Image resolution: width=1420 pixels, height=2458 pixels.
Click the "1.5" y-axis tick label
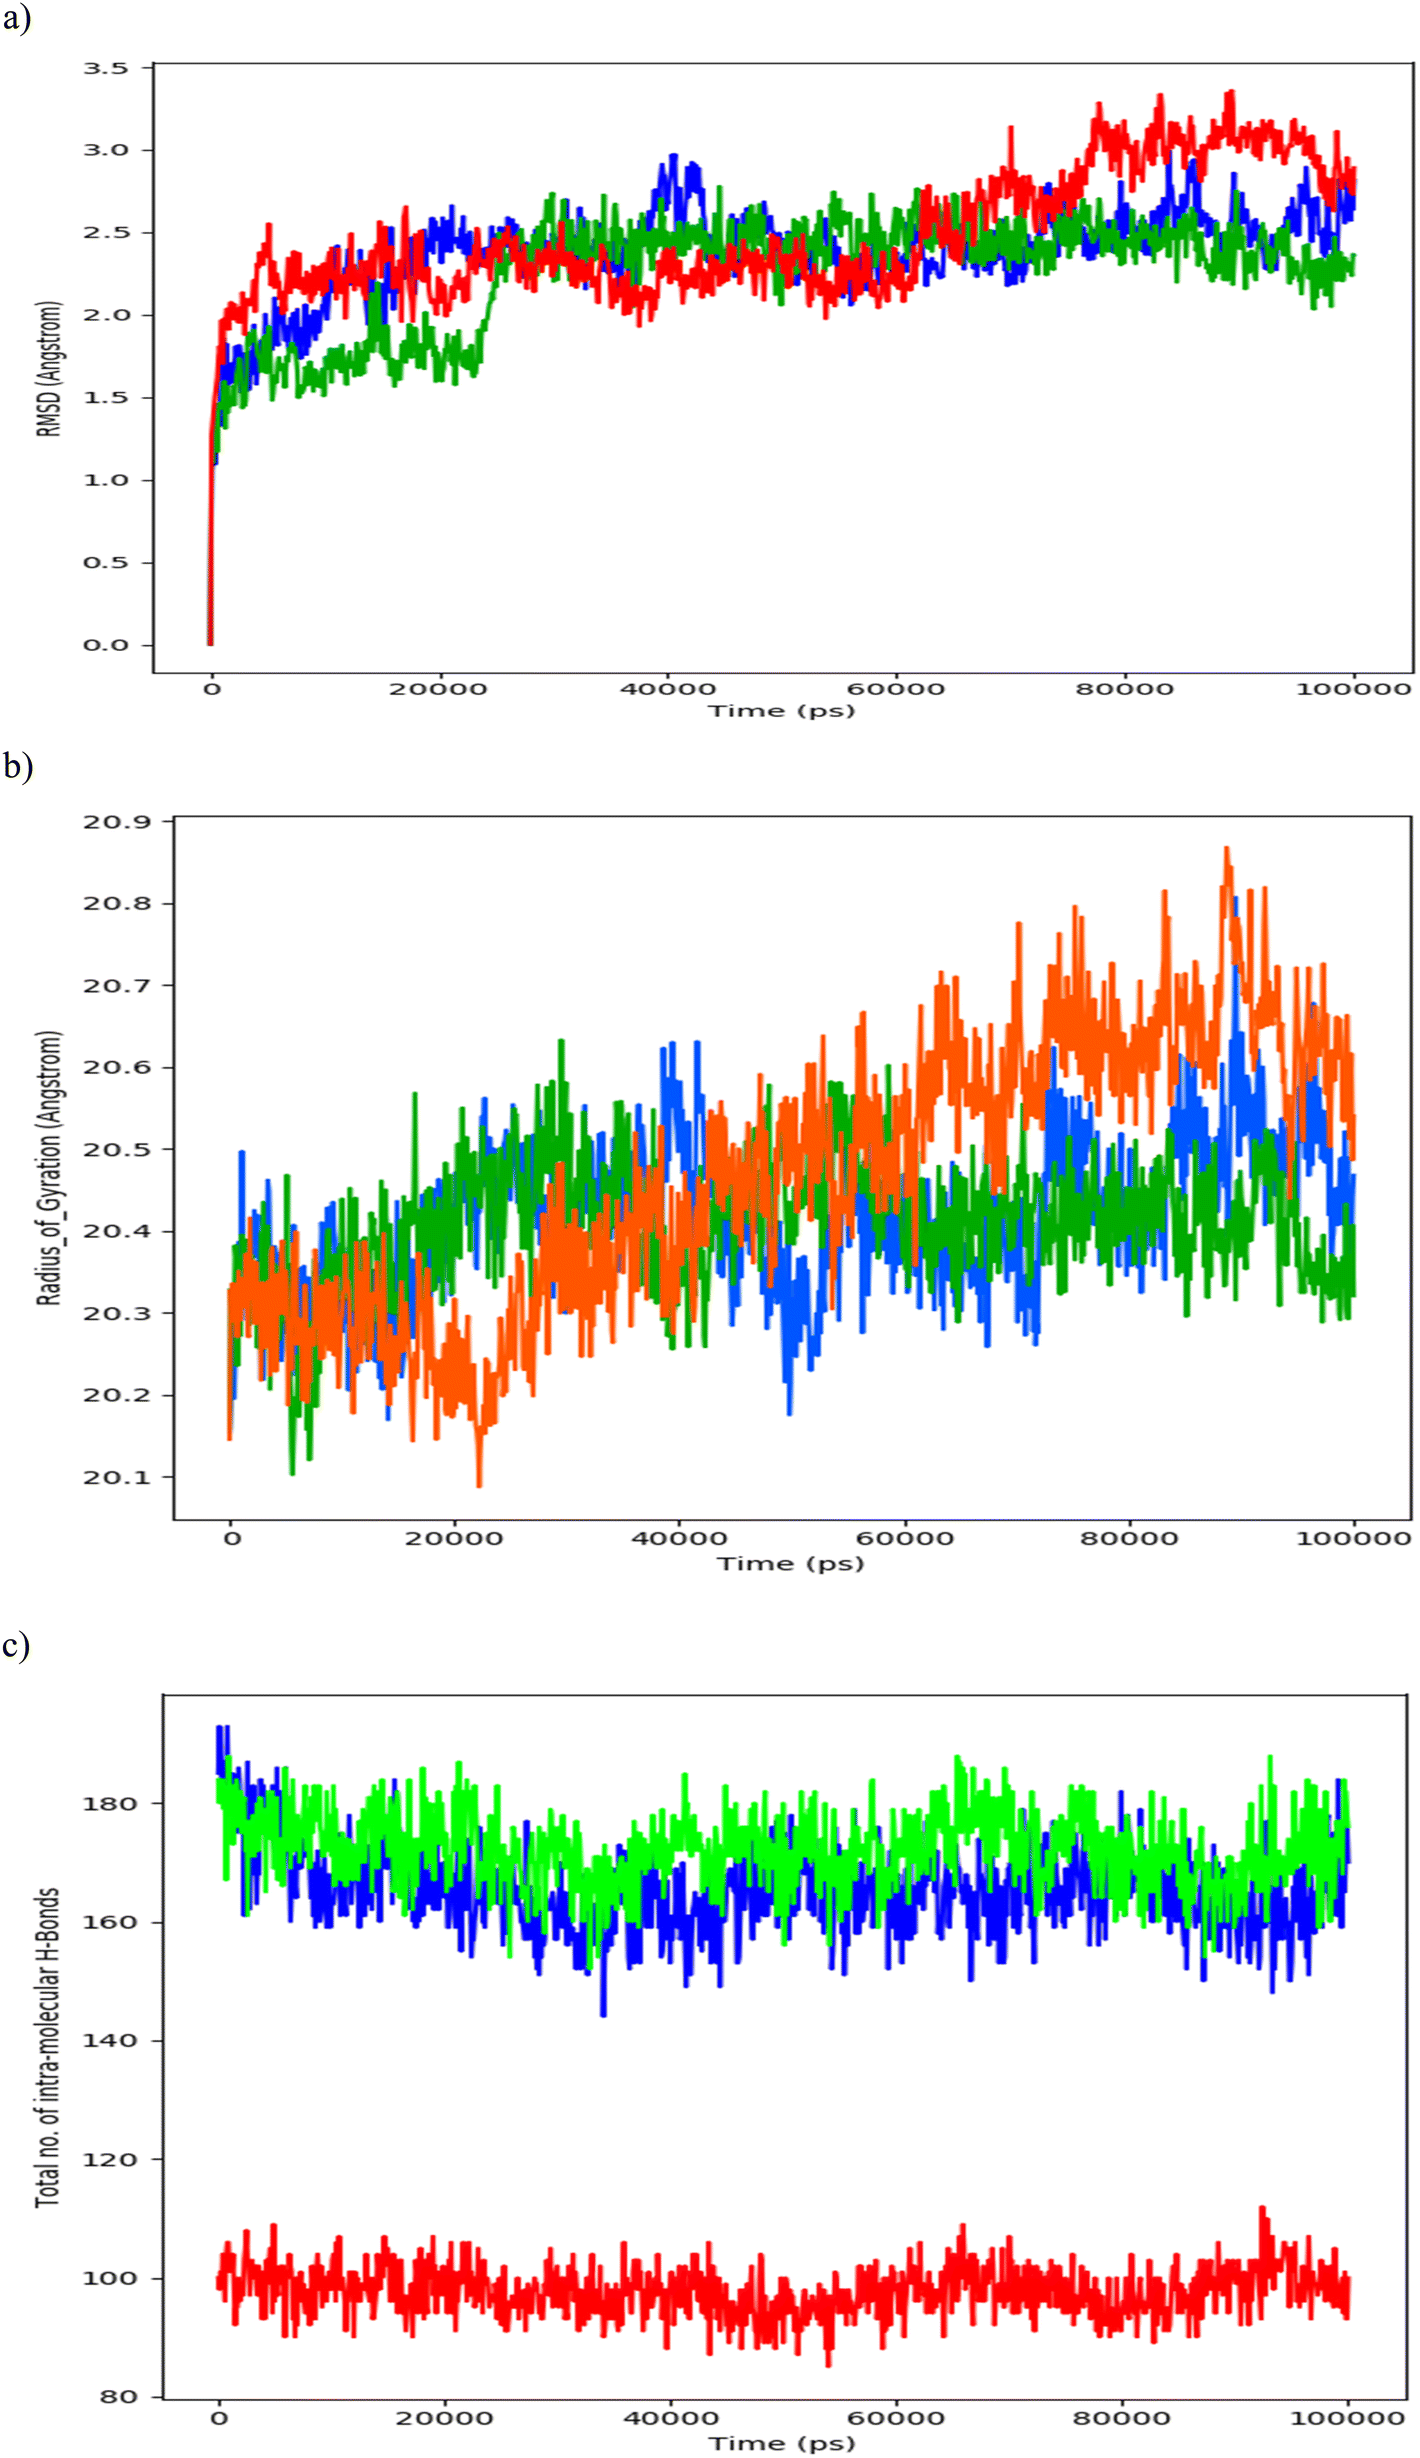pos(106,398)
